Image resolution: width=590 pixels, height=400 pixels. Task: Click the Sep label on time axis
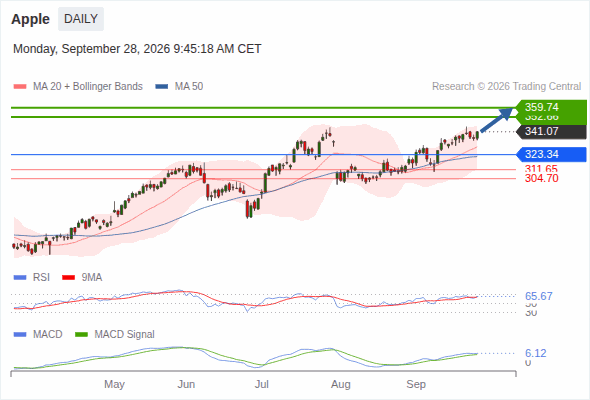tap(416, 385)
